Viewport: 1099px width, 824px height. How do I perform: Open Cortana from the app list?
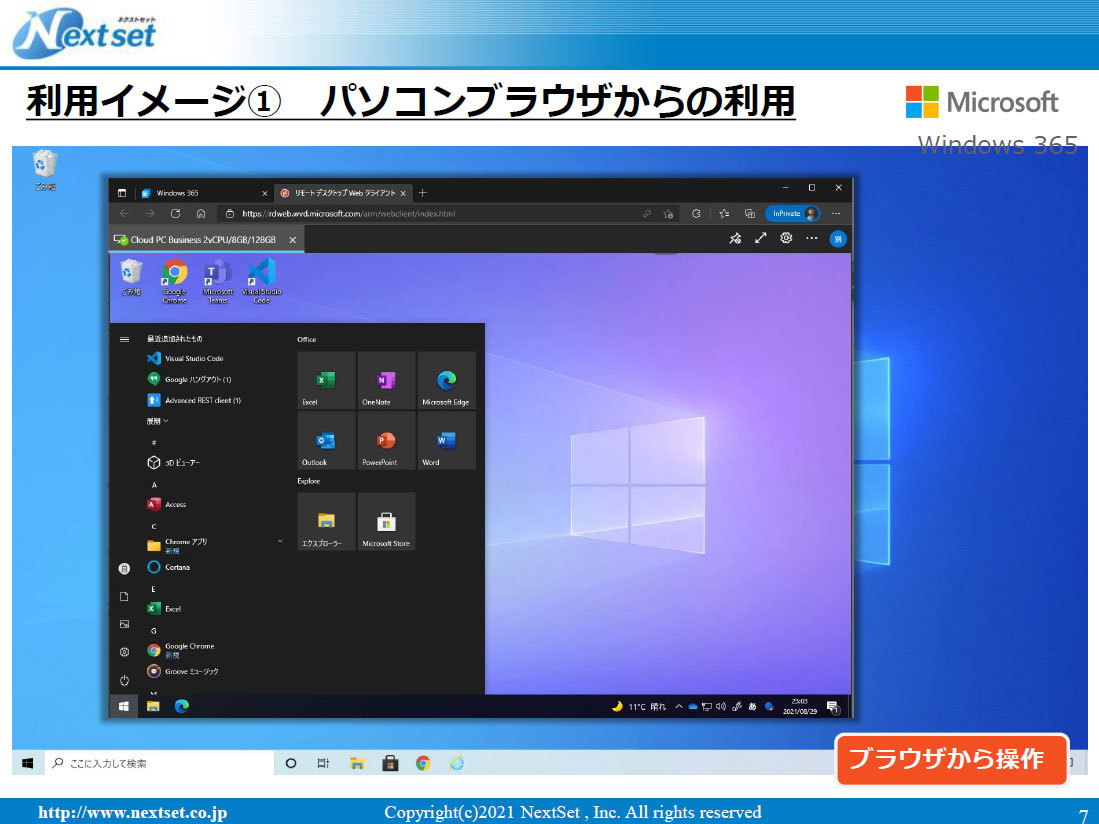(169, 567)
